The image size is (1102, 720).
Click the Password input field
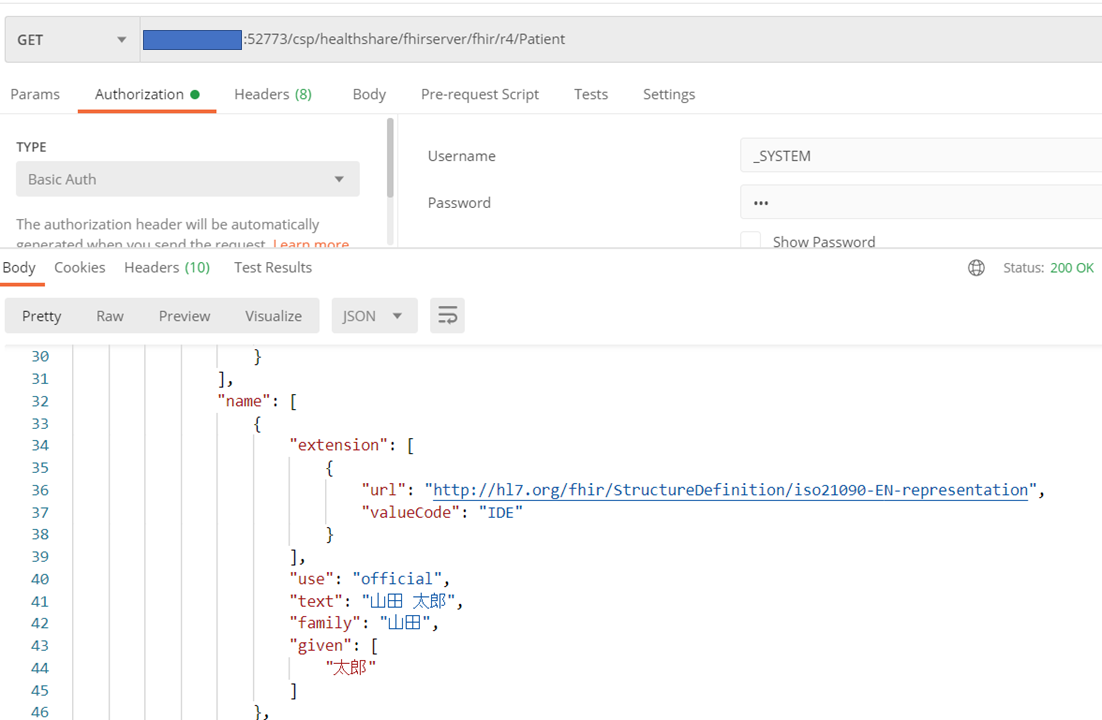click(920, 202)
